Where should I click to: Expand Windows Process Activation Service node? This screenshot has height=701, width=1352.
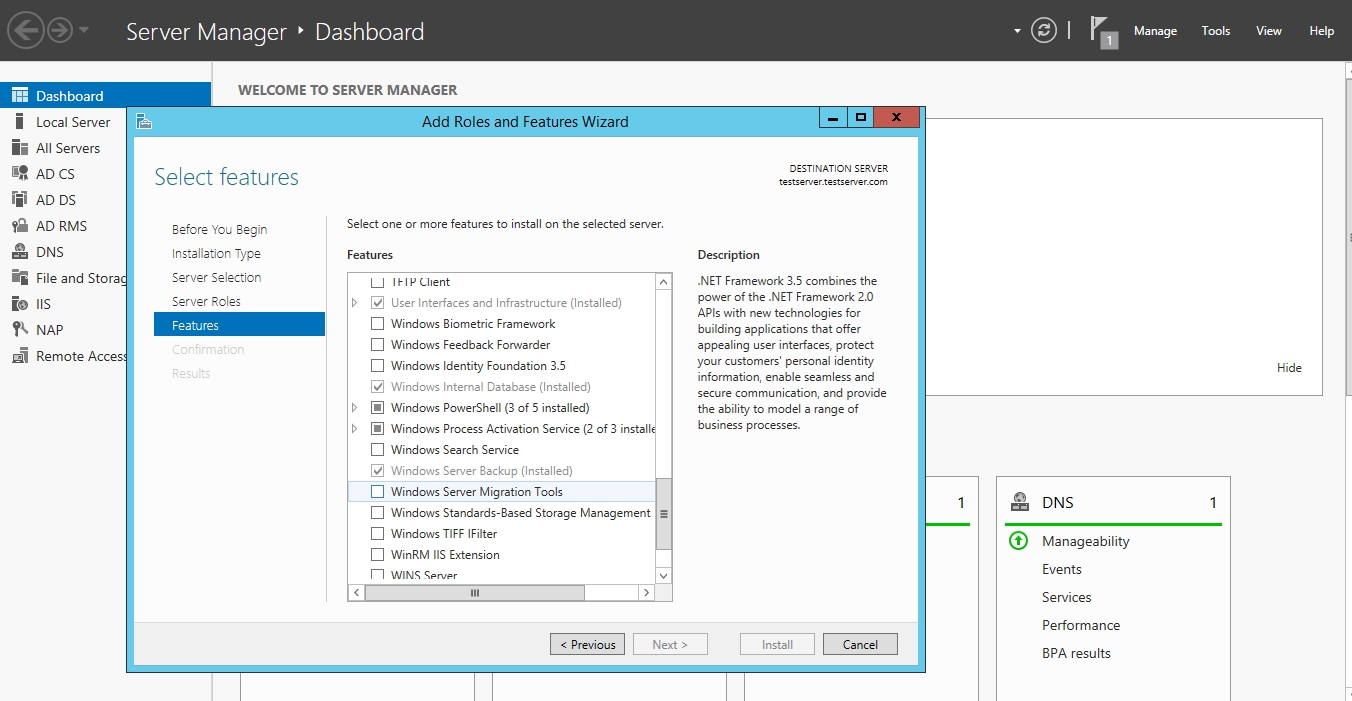354,429
